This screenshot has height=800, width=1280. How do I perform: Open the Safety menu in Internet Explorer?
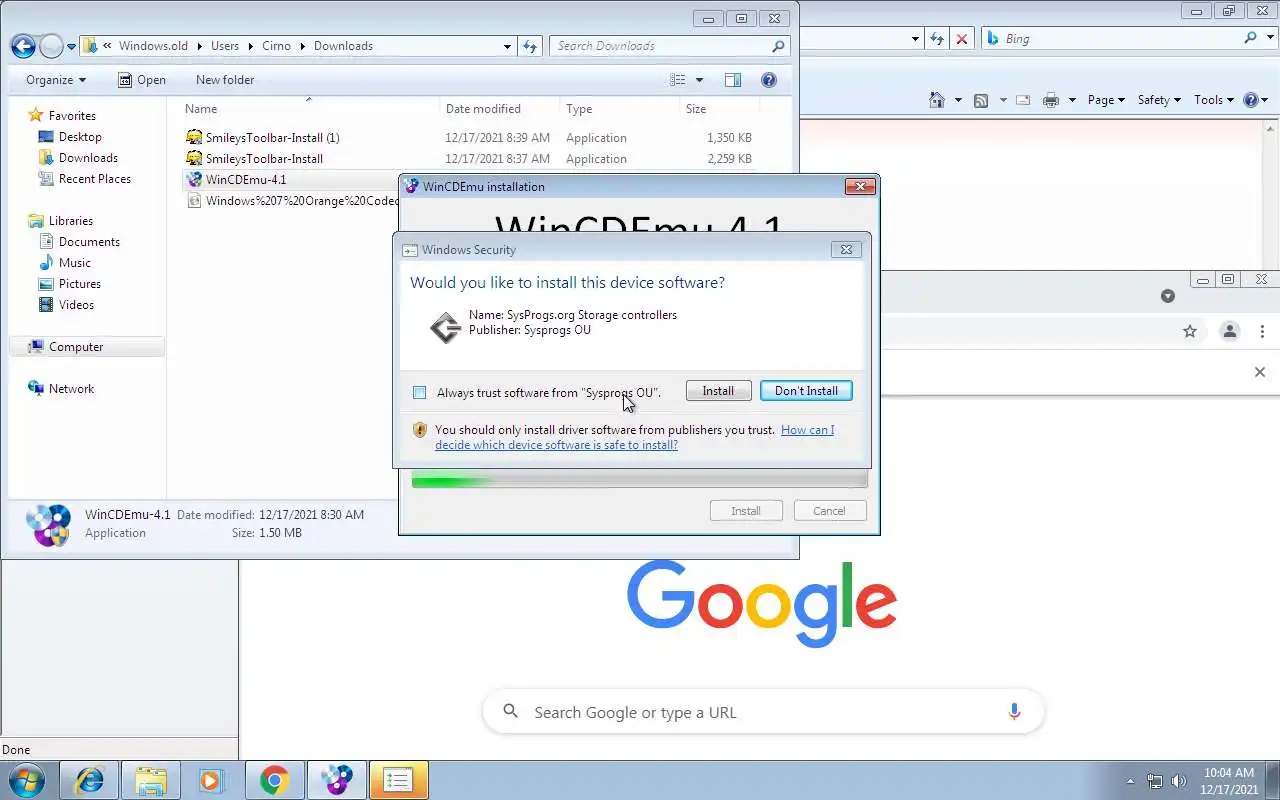click(1159, 100)
